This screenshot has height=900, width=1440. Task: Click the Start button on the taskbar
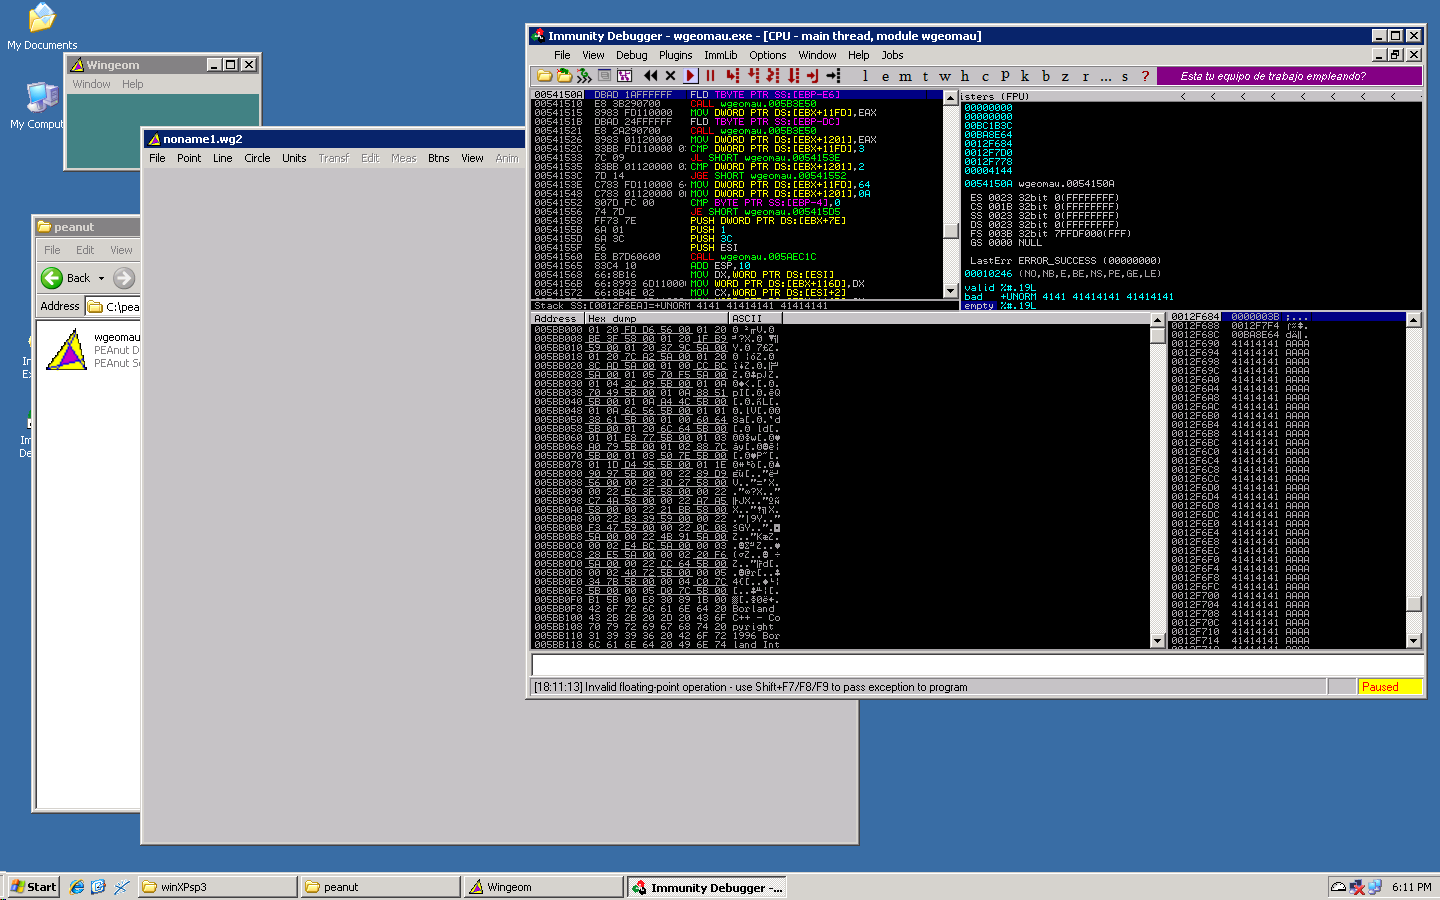coord(33,887)
